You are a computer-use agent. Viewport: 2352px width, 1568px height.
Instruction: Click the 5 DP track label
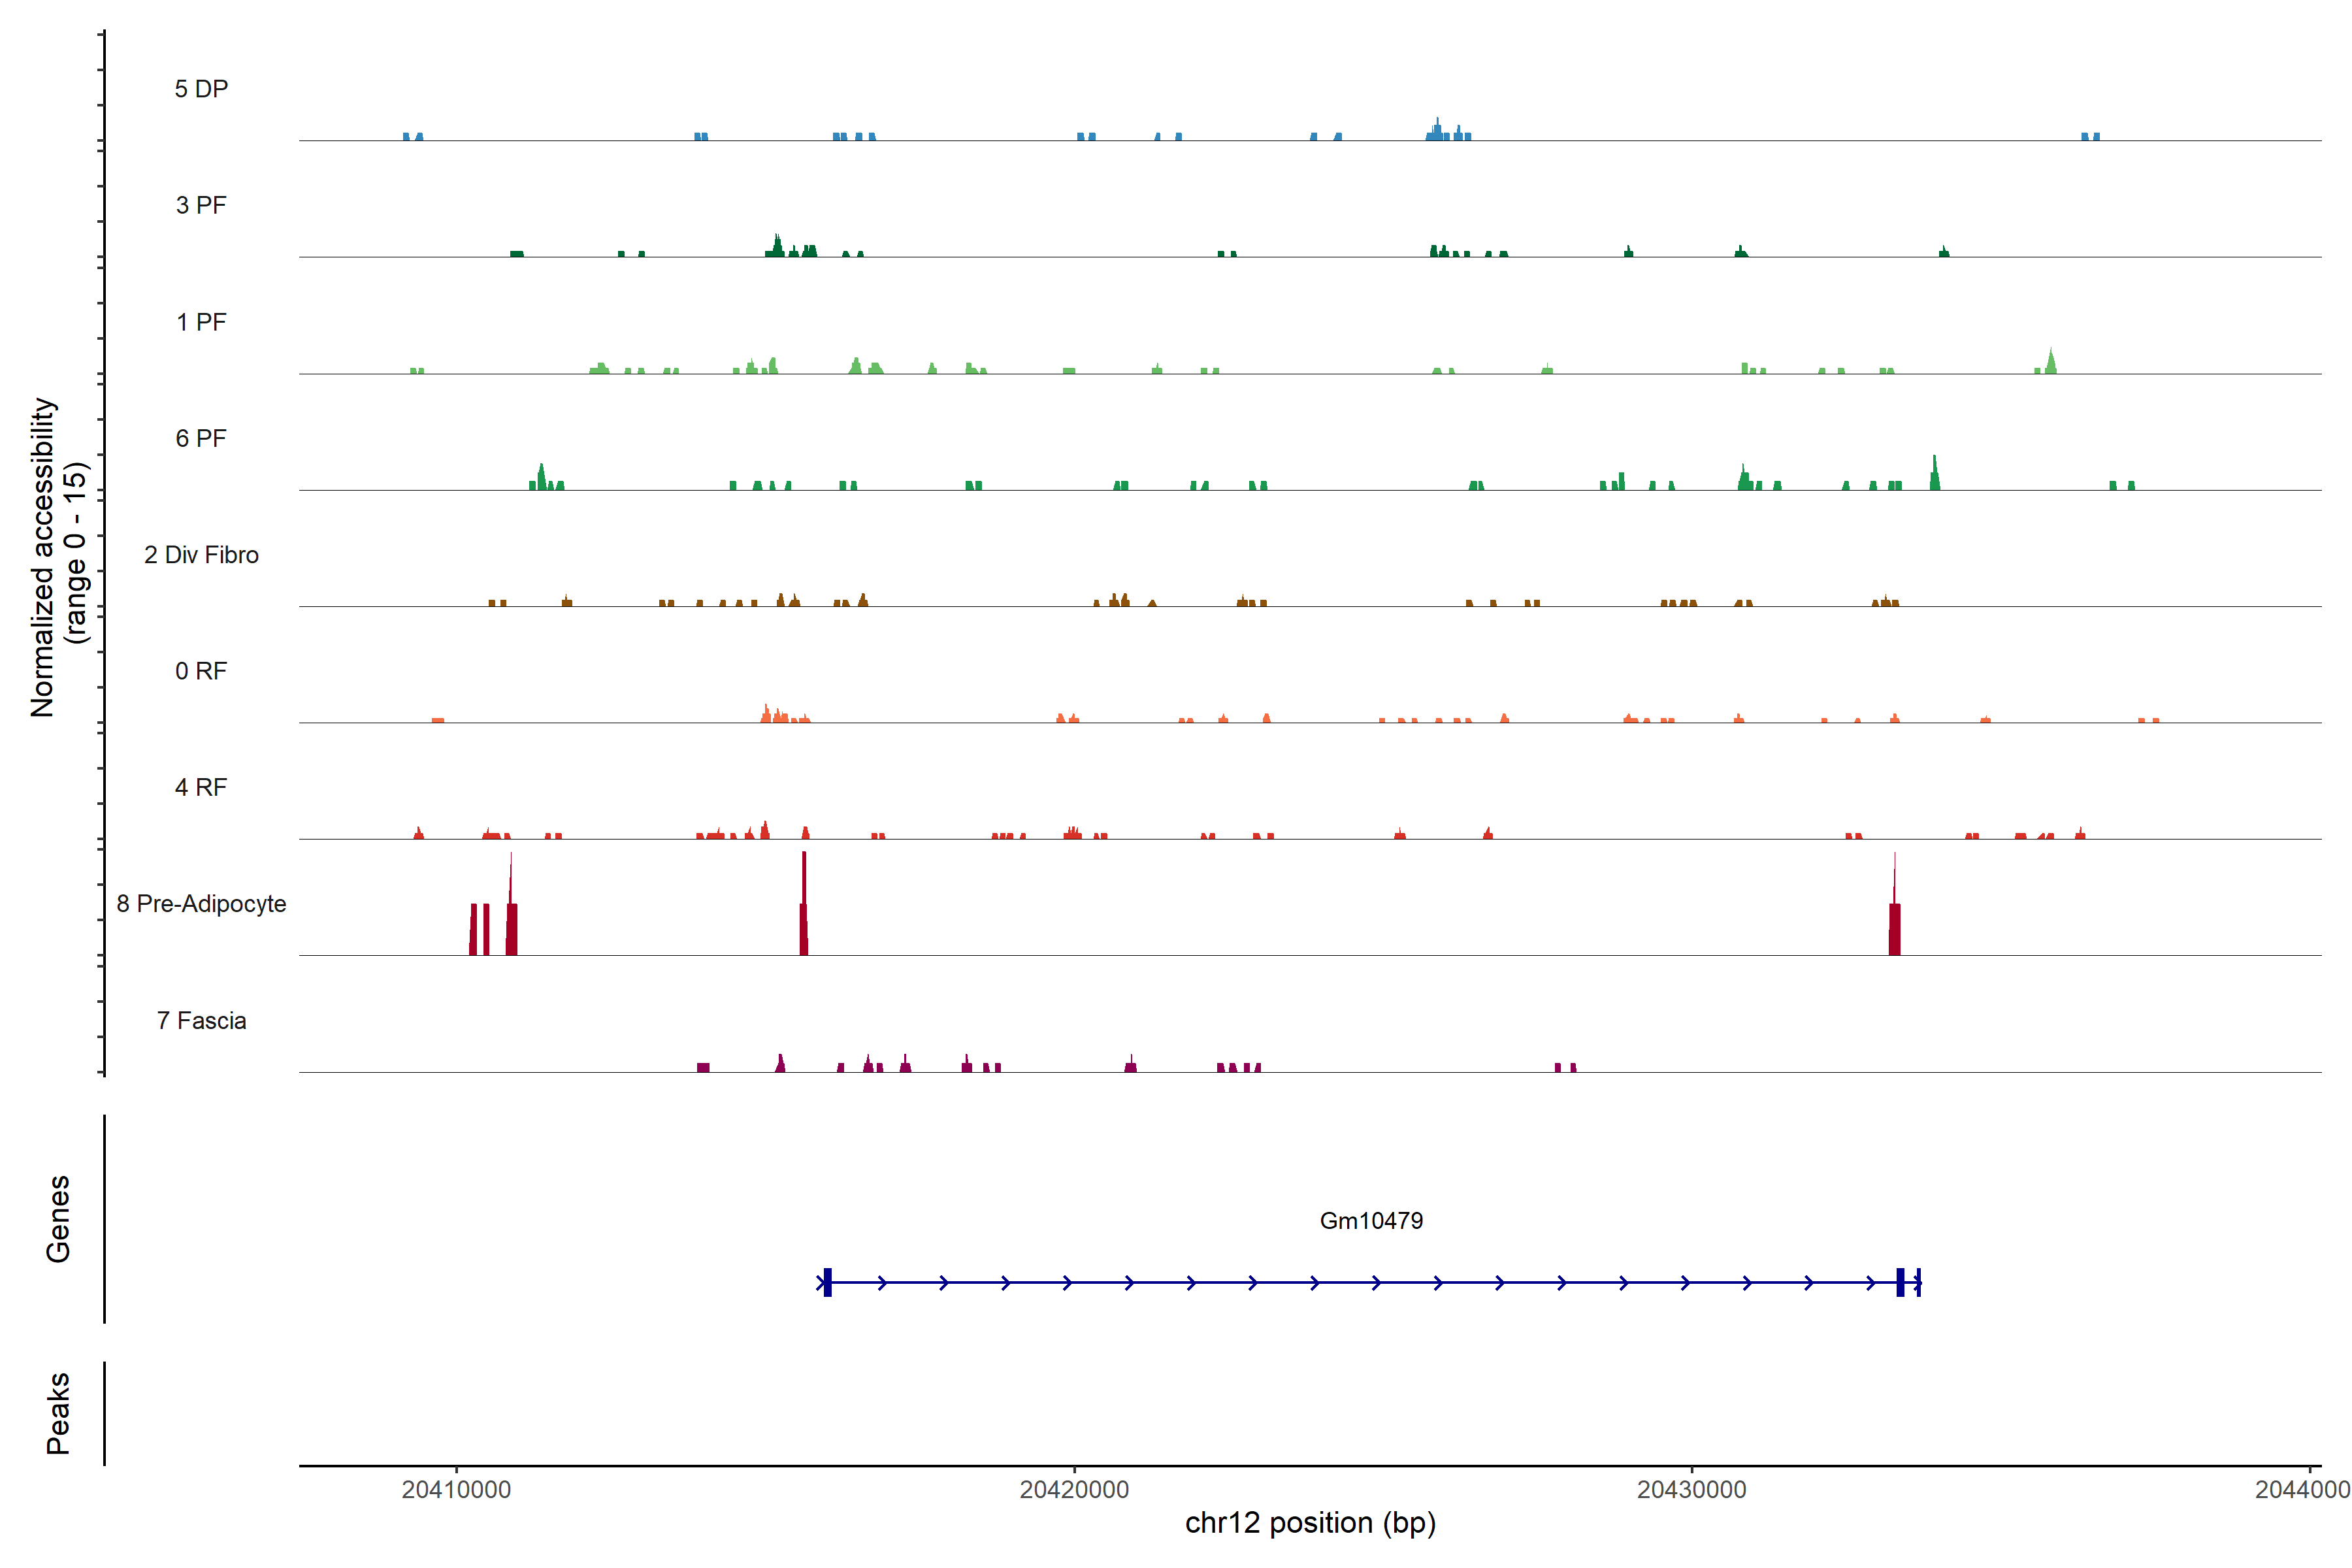point(201,89)
